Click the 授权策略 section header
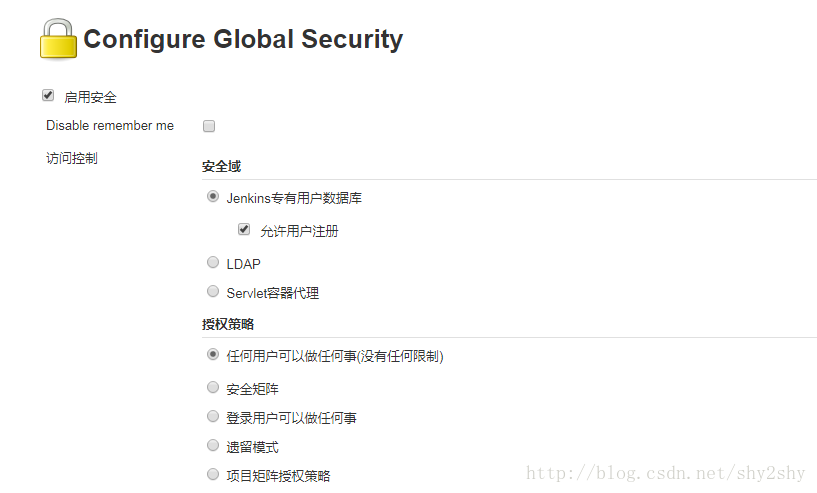 (228, 325)
